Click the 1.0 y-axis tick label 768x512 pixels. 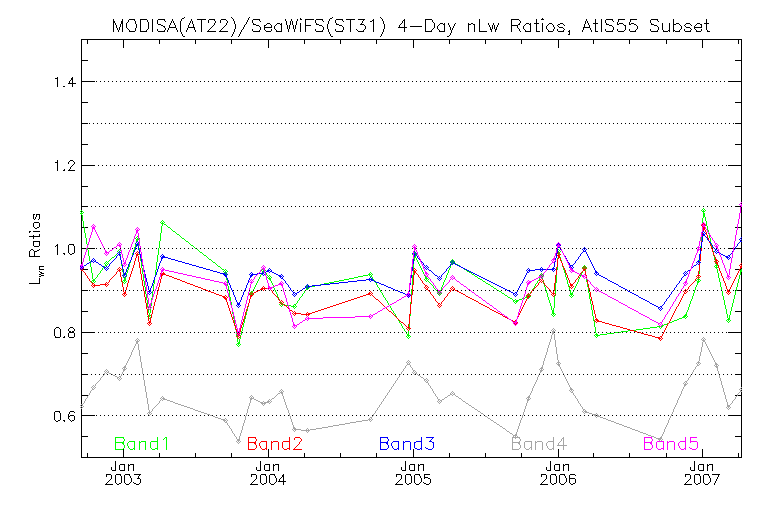pyautogui.click(x=64, y=249)
